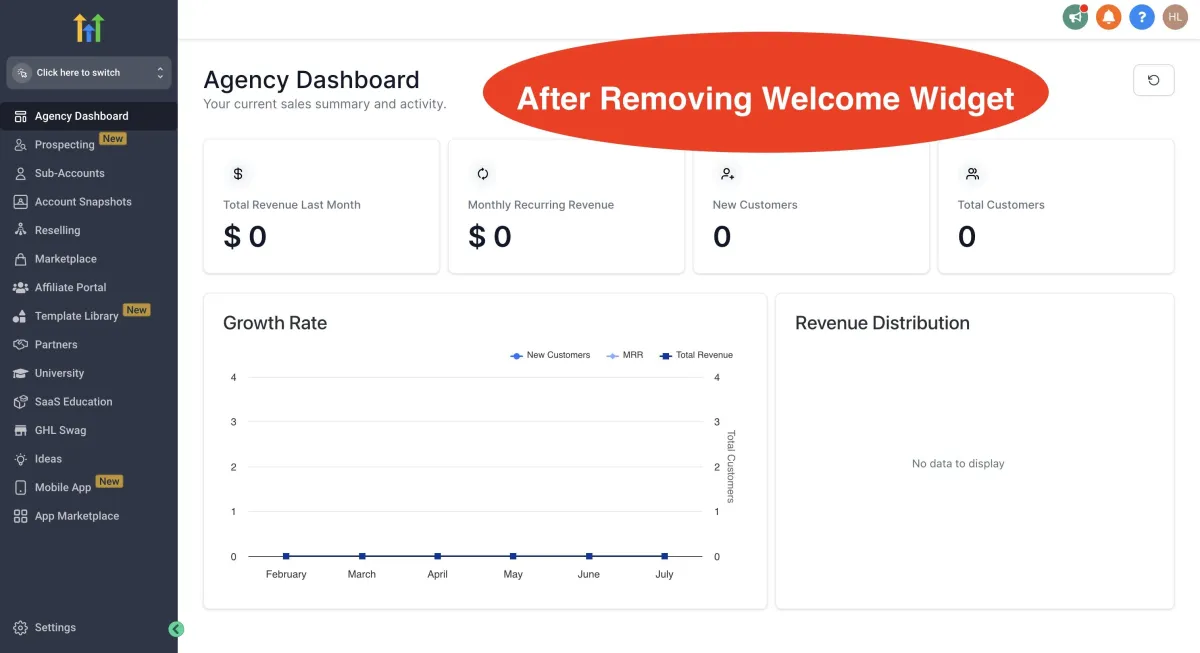The image size is (1200, 653).
Task: Click the University graduation cap icon
Action: pos(20,373)
